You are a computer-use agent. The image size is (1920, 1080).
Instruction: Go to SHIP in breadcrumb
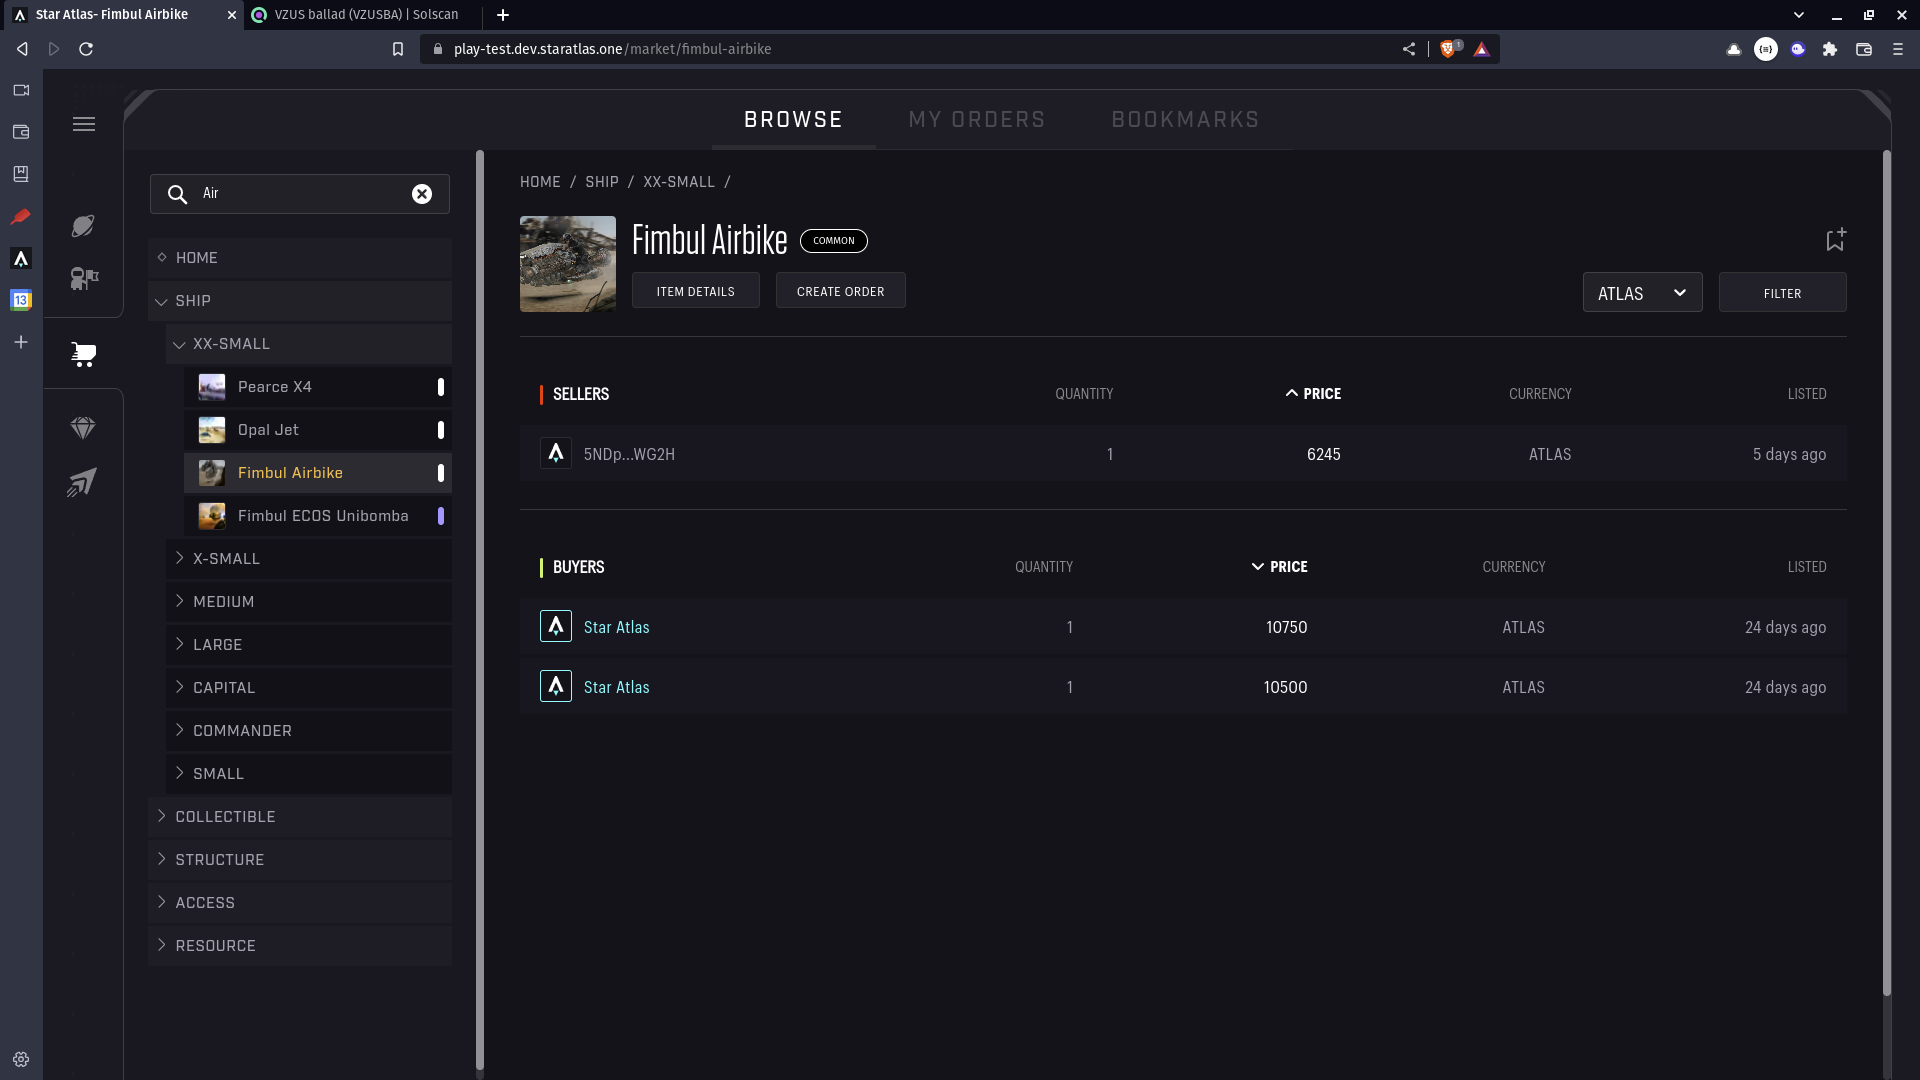click(602, 182)
